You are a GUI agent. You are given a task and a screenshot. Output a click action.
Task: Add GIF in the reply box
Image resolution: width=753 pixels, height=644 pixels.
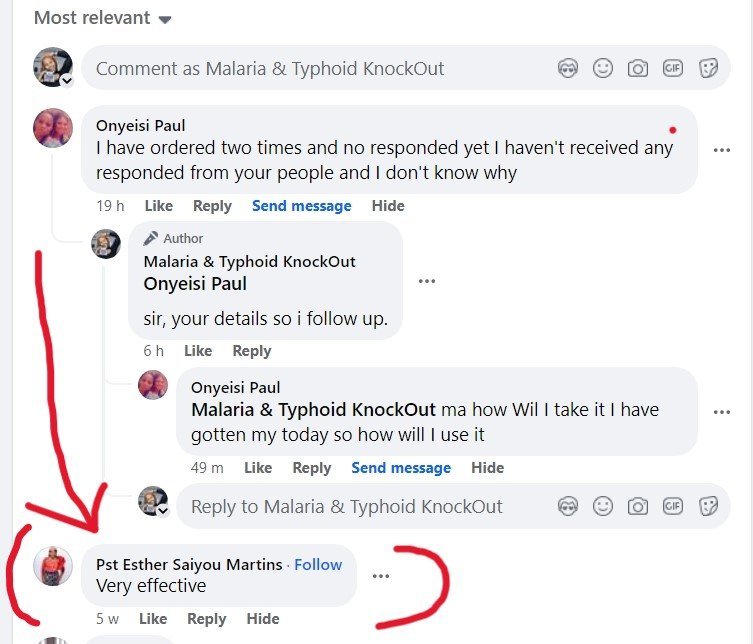point(673,506)
